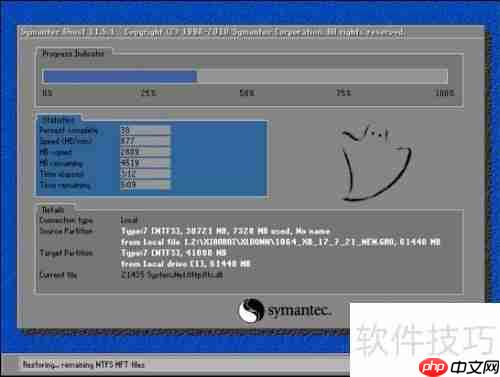The image size is (500, 377).
Task: Click the Progress Indicator group label
Action: tap(73, 53)
